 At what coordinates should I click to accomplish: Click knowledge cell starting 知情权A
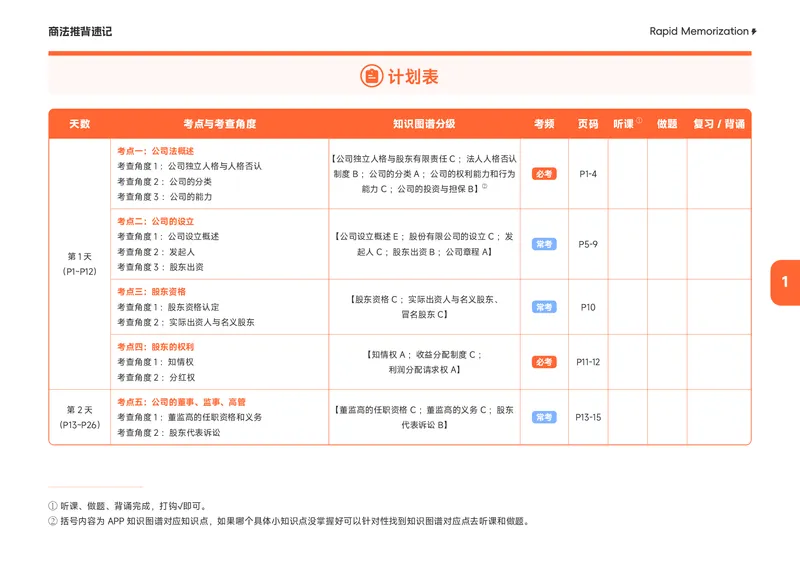coord(424,362)
